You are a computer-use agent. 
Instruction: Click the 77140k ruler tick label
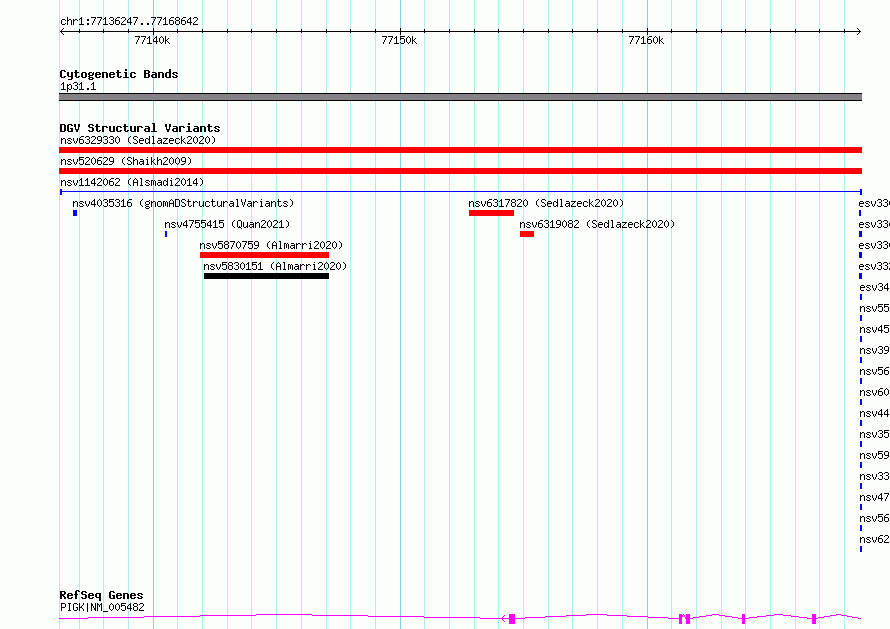point(152,40)
